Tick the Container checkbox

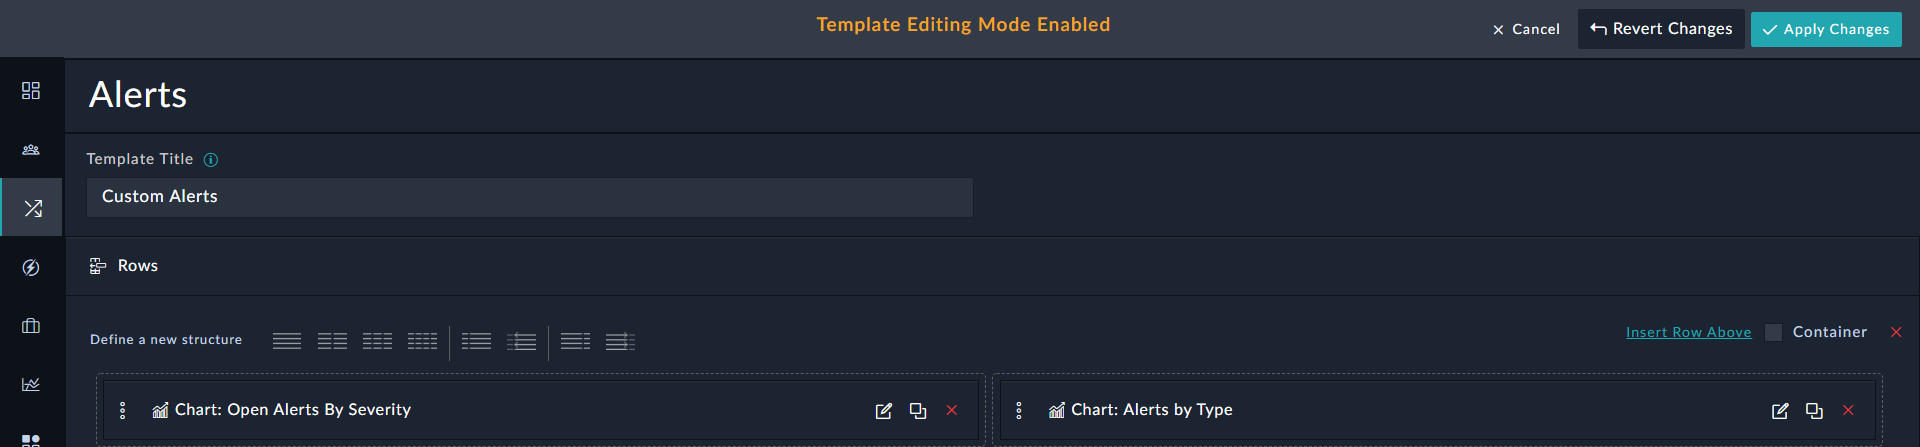tap(1773, 333)
